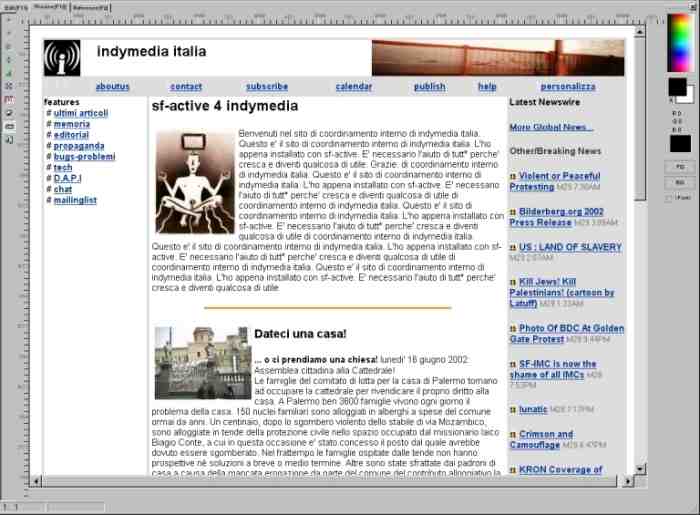Open SF-IMC is now the shame headline
The image size is (700, 515).
point(553,370)
